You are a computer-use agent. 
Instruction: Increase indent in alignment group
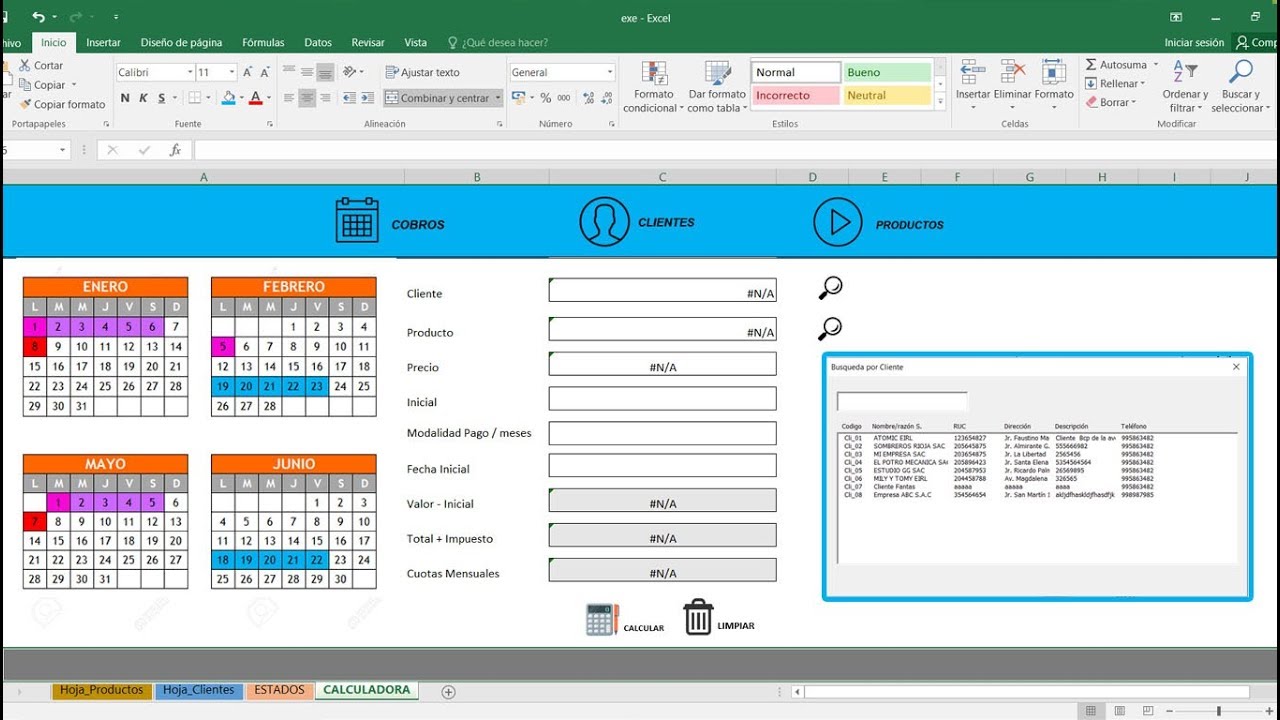(367, 98)
